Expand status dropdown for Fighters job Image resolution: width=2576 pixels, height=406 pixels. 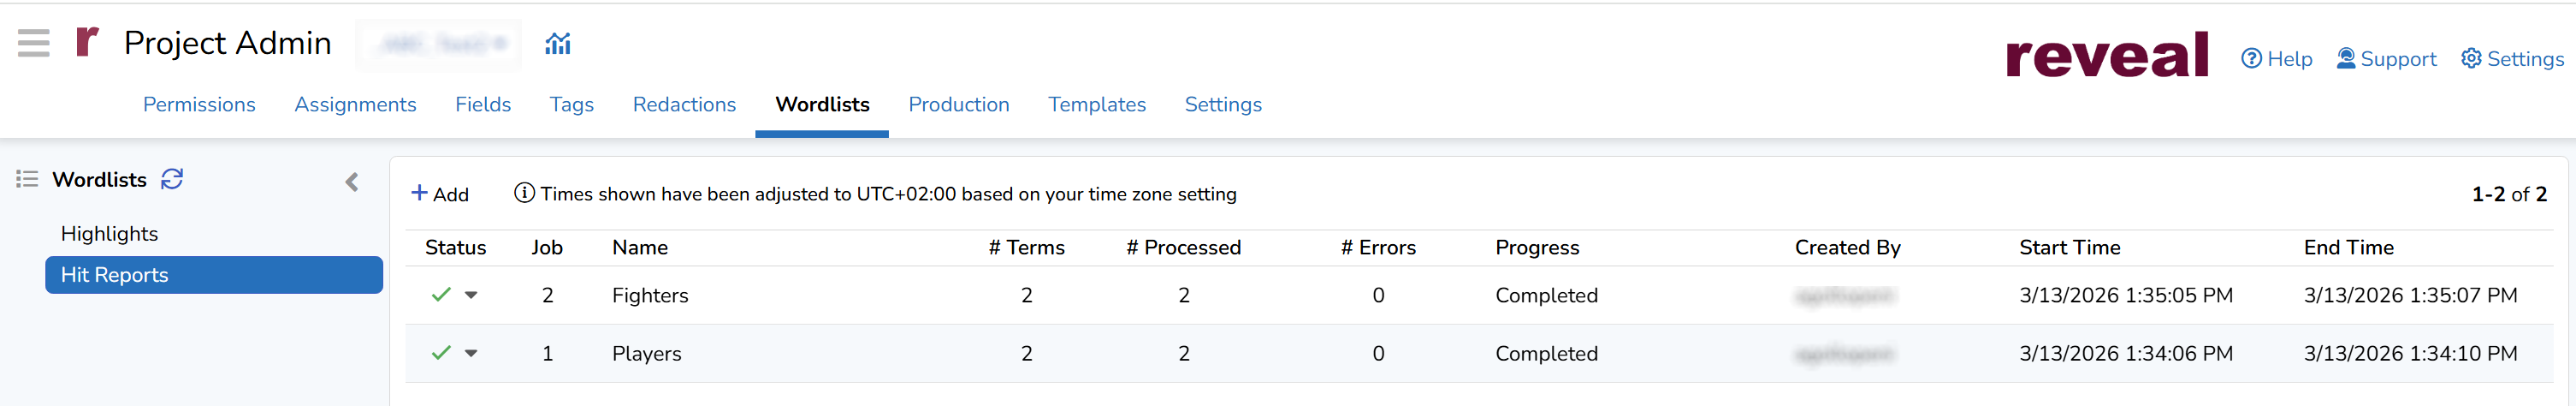click(x=471, y=295)
